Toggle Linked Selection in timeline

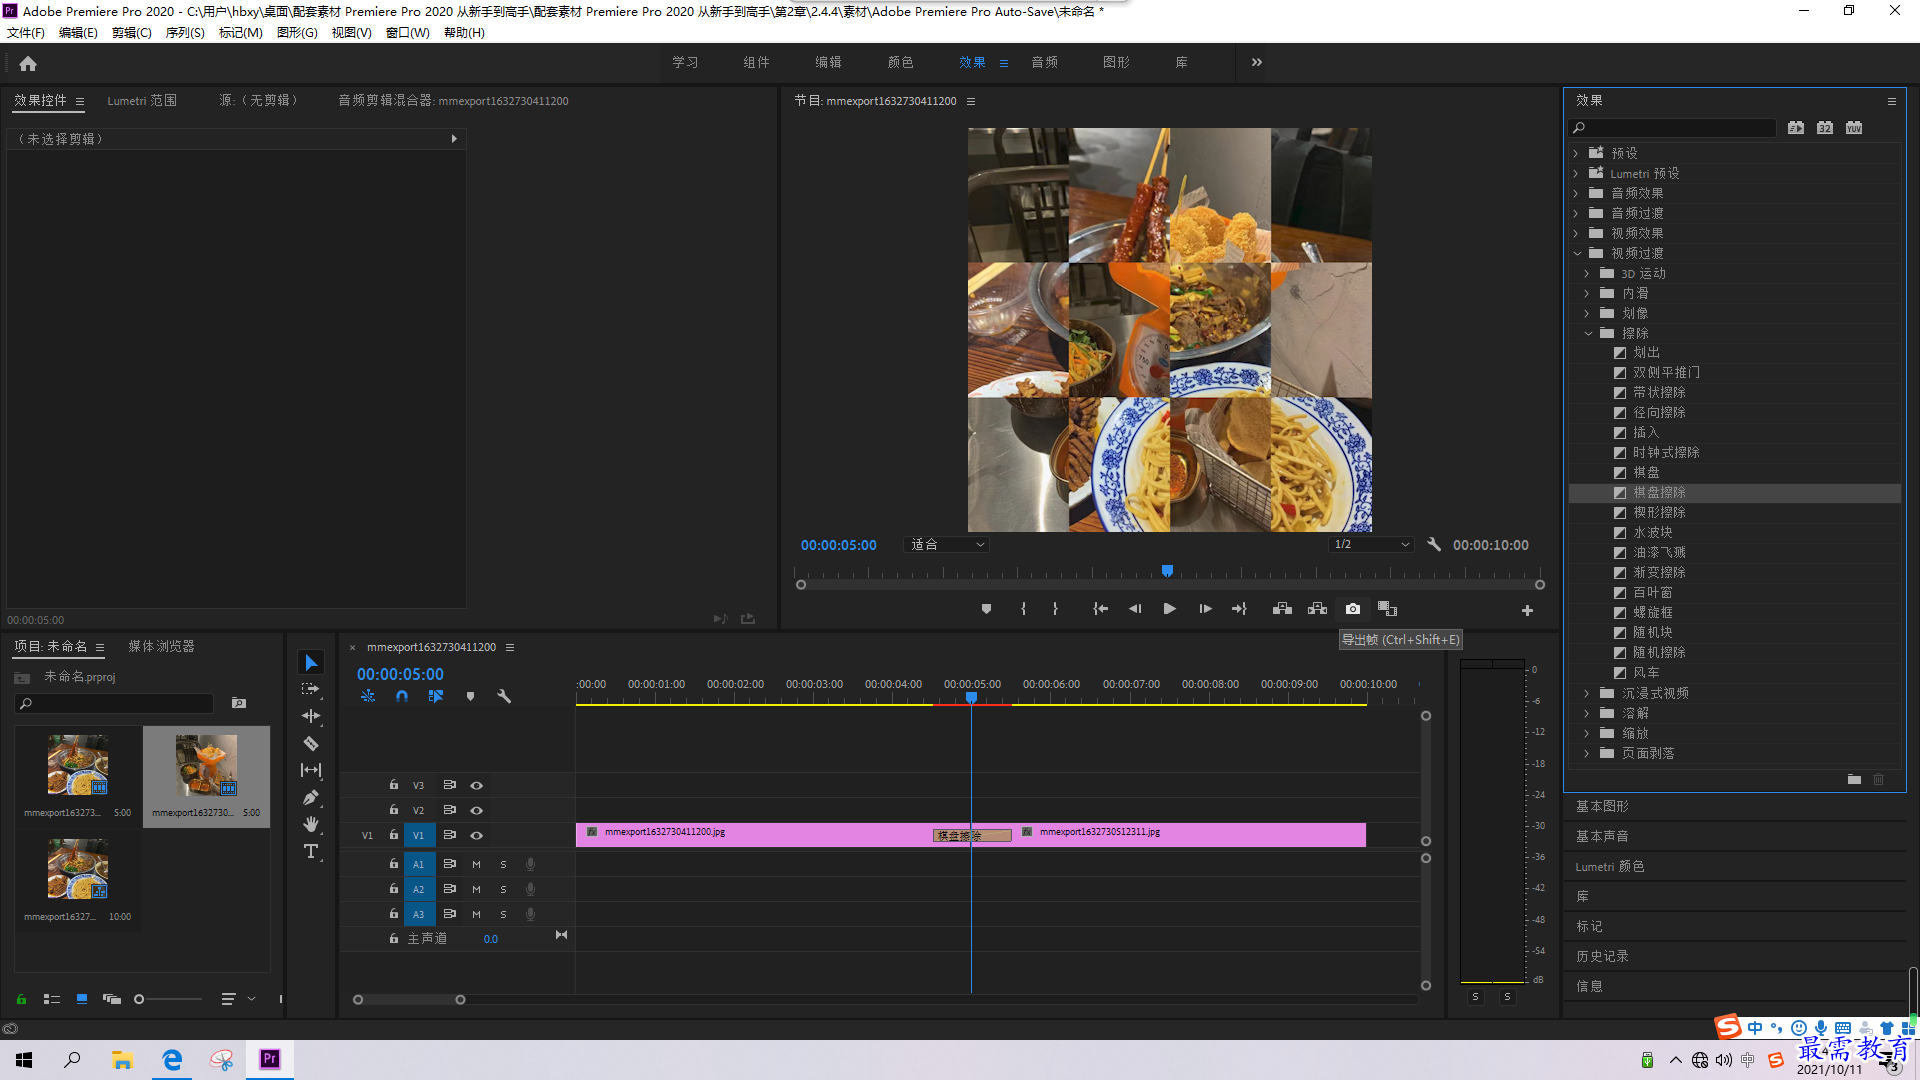pyautogui.click(x=435, y=696)
